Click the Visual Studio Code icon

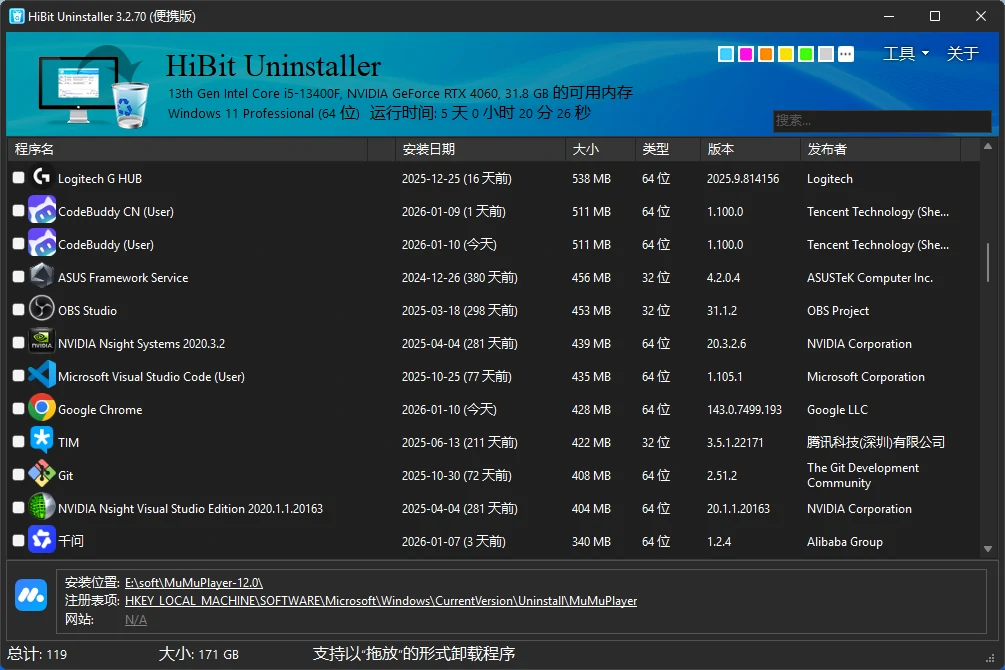[x=41, y=376]
